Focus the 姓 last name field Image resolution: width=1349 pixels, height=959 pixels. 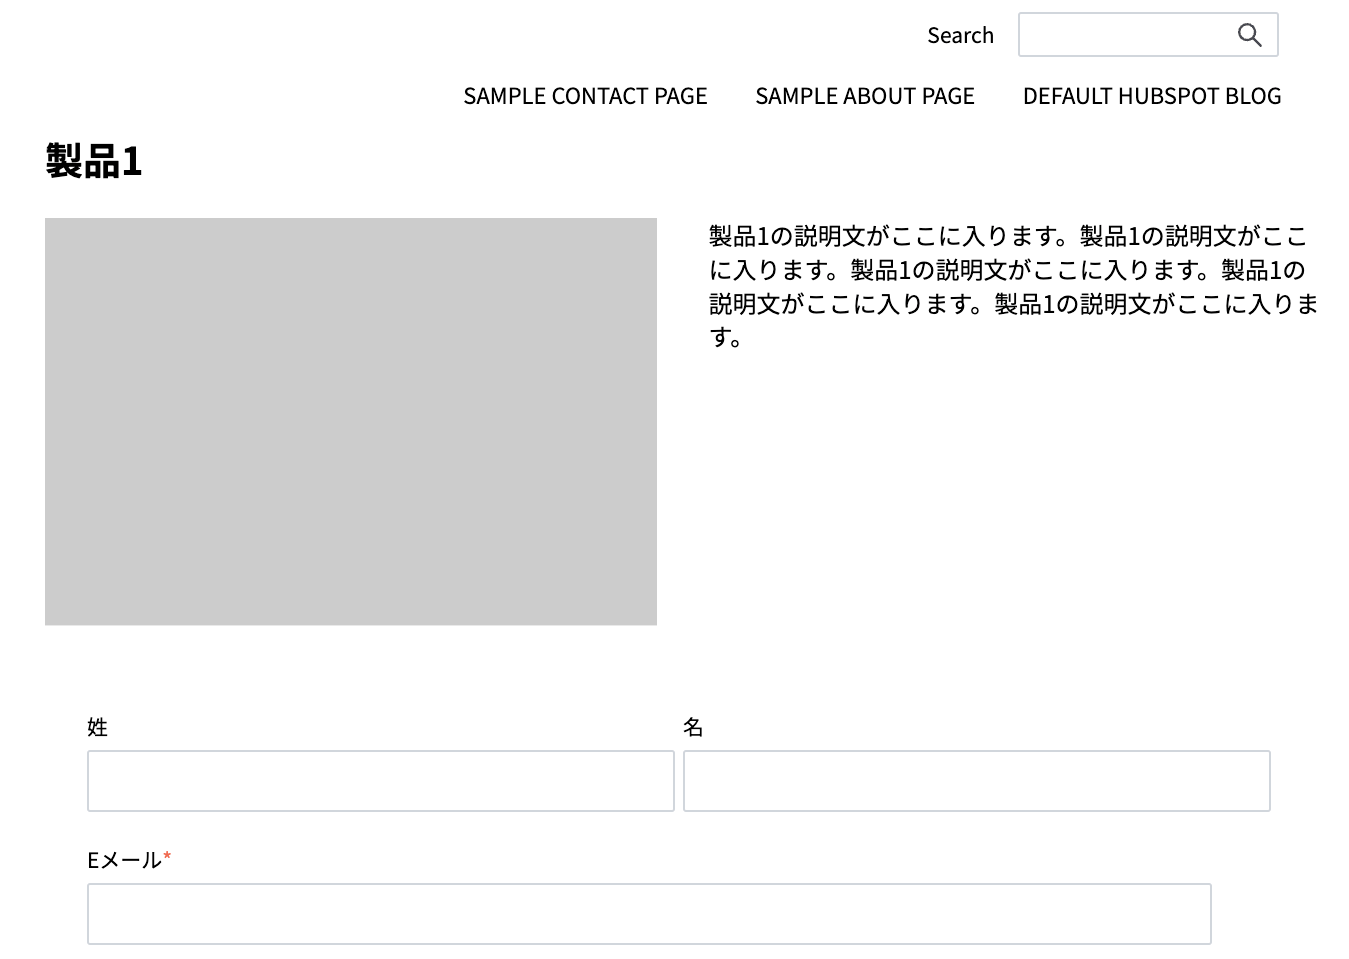click(381, 781)
